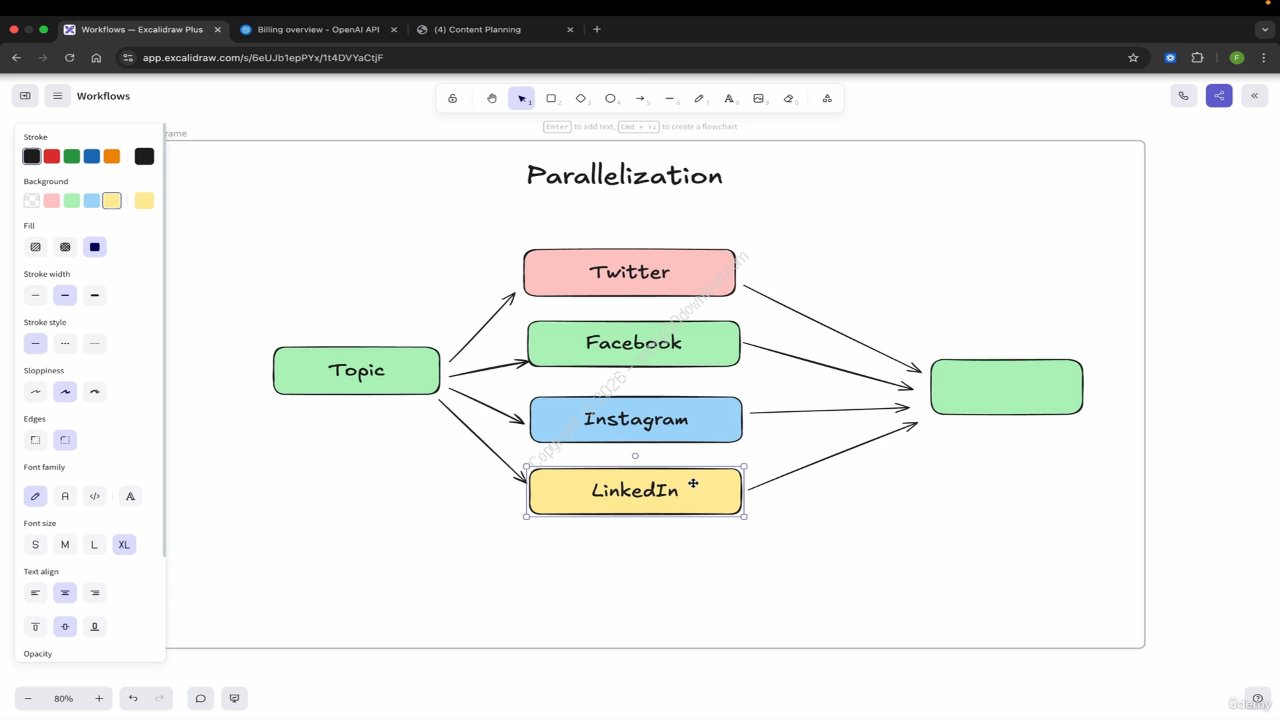Select the Eraser tool
Viewport: 1280px width, 720px height.
789,98
